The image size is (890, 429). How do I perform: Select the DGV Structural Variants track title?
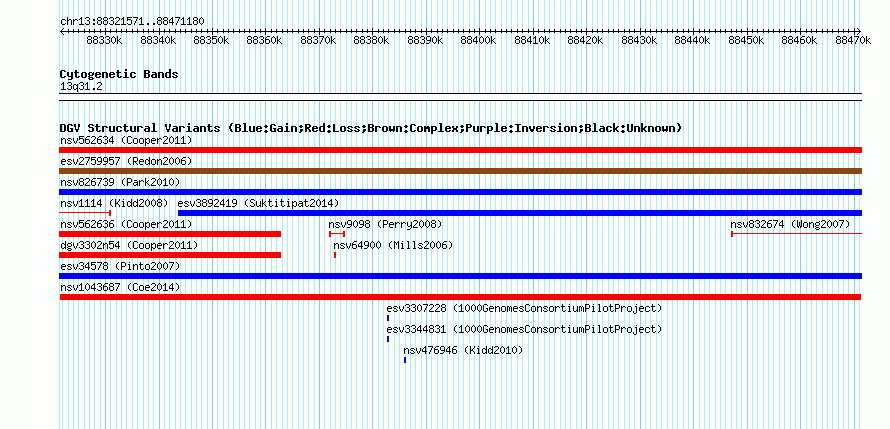371,128
